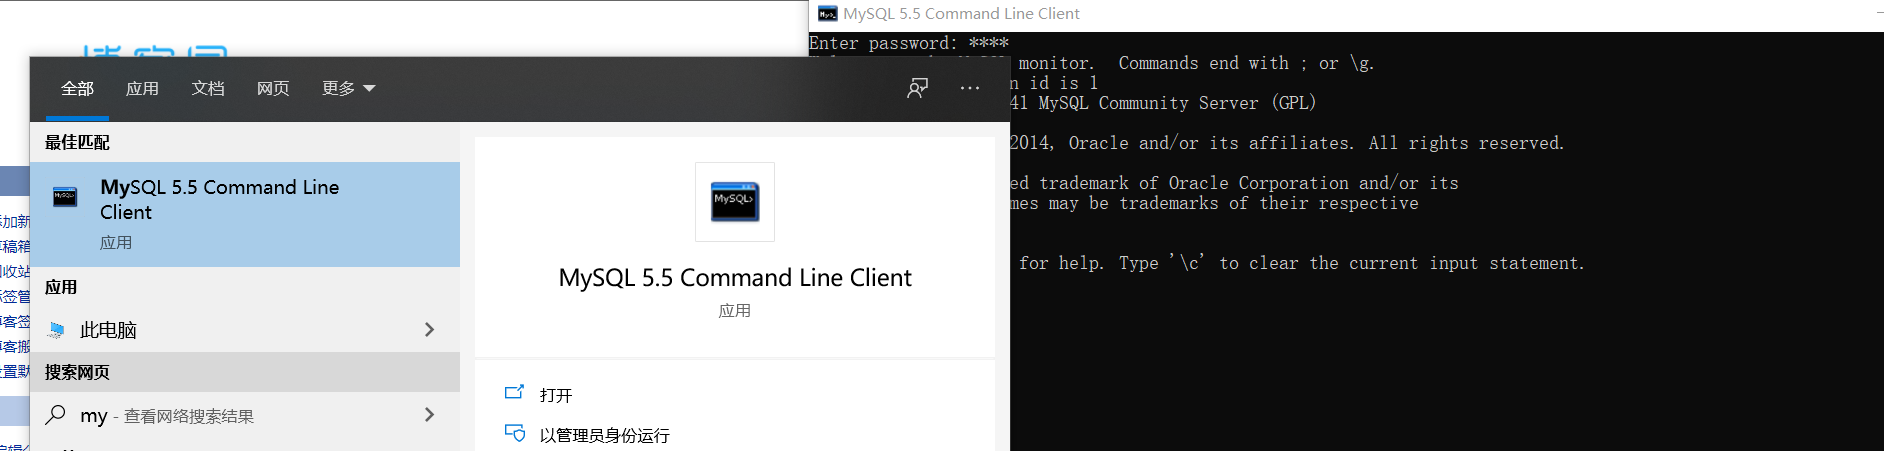Viewport: 1884px width, 451px height.
Task: Switch to the 全部 search tab
Action: [x=77, y=88]
